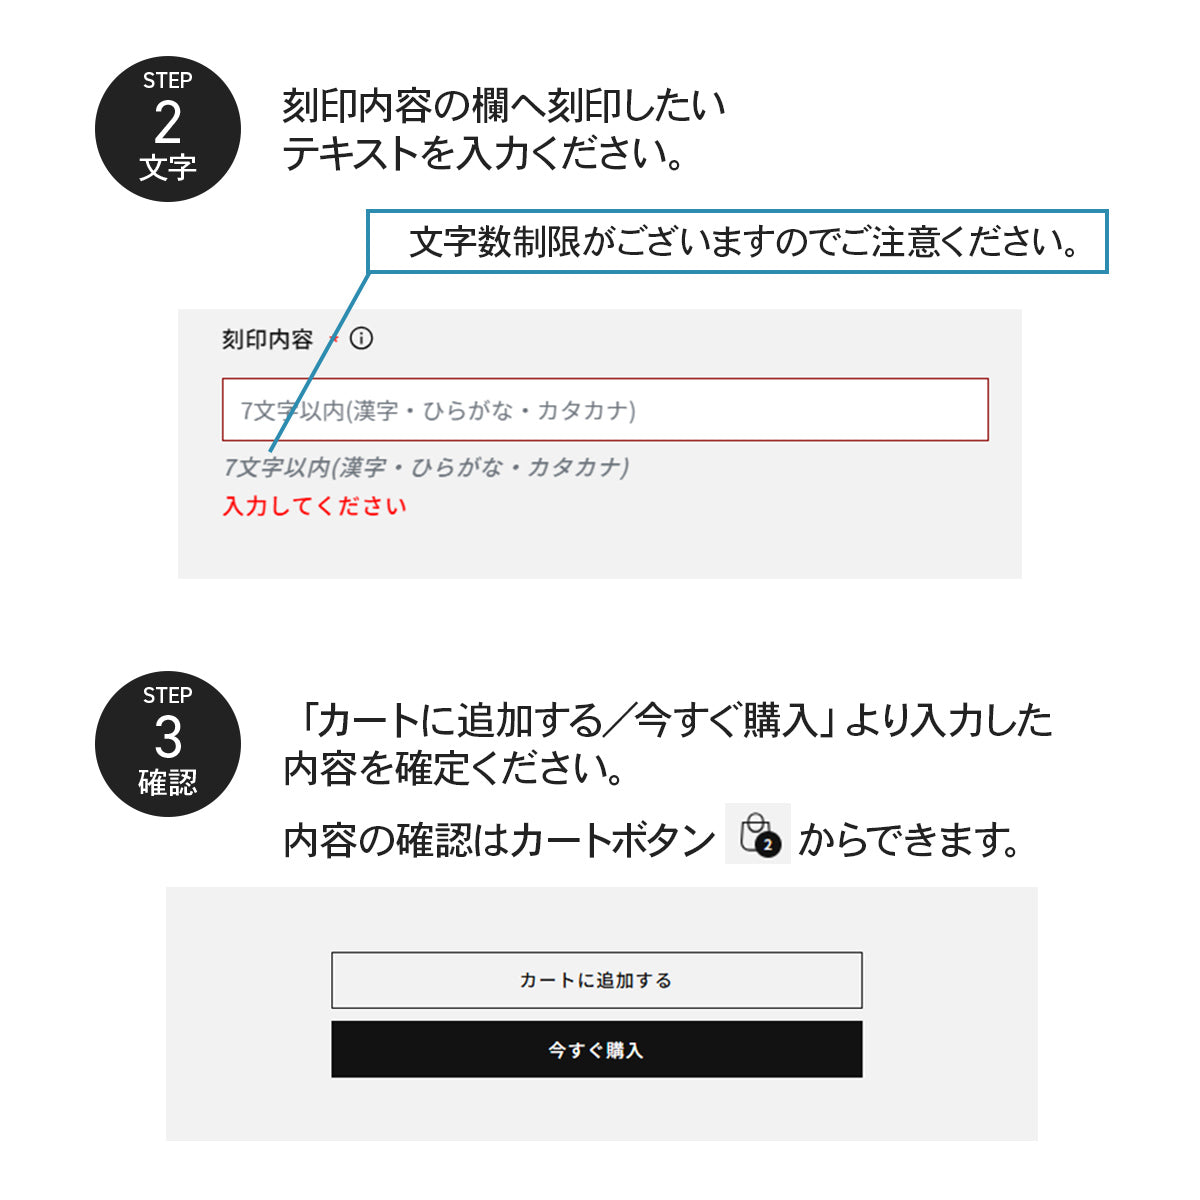The height and width of the screenshot is (1200, 1200).
Task: Click the テキストを入力ください instruction line
Action: [484, 153]
